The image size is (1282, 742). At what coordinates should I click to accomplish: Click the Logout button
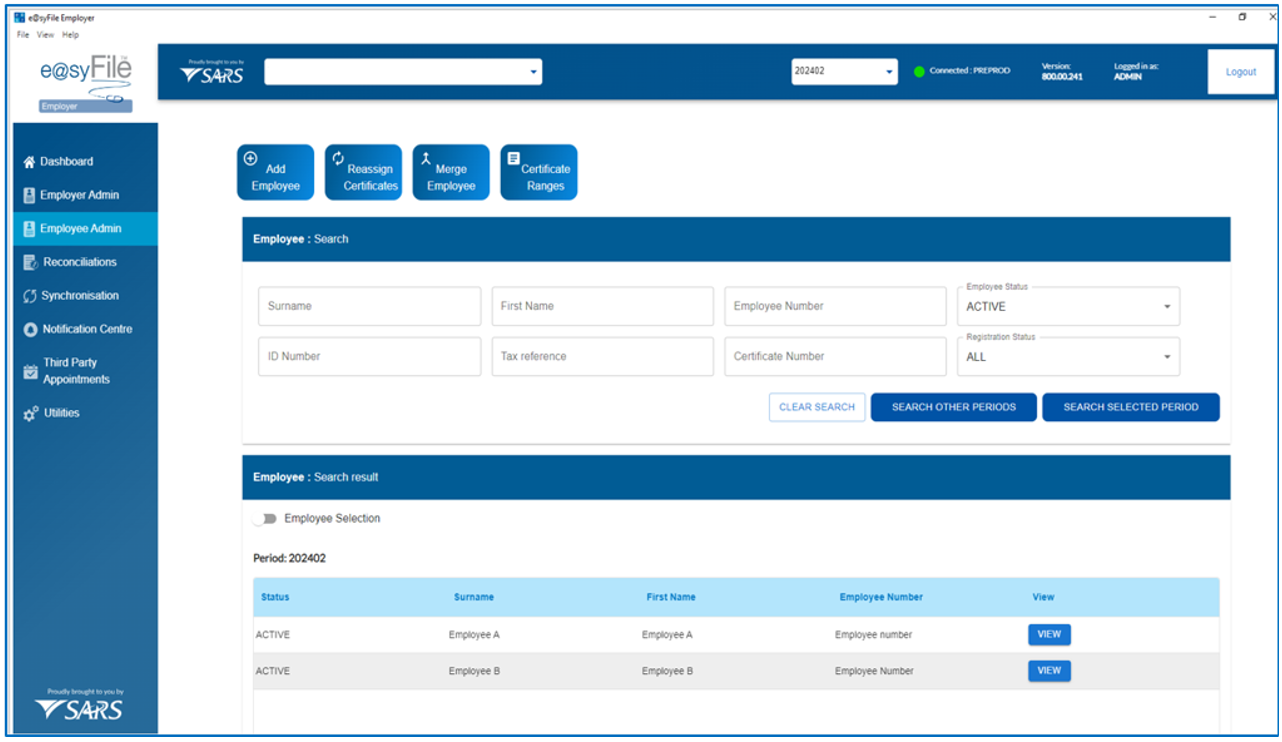click(x=1240, y=72)
